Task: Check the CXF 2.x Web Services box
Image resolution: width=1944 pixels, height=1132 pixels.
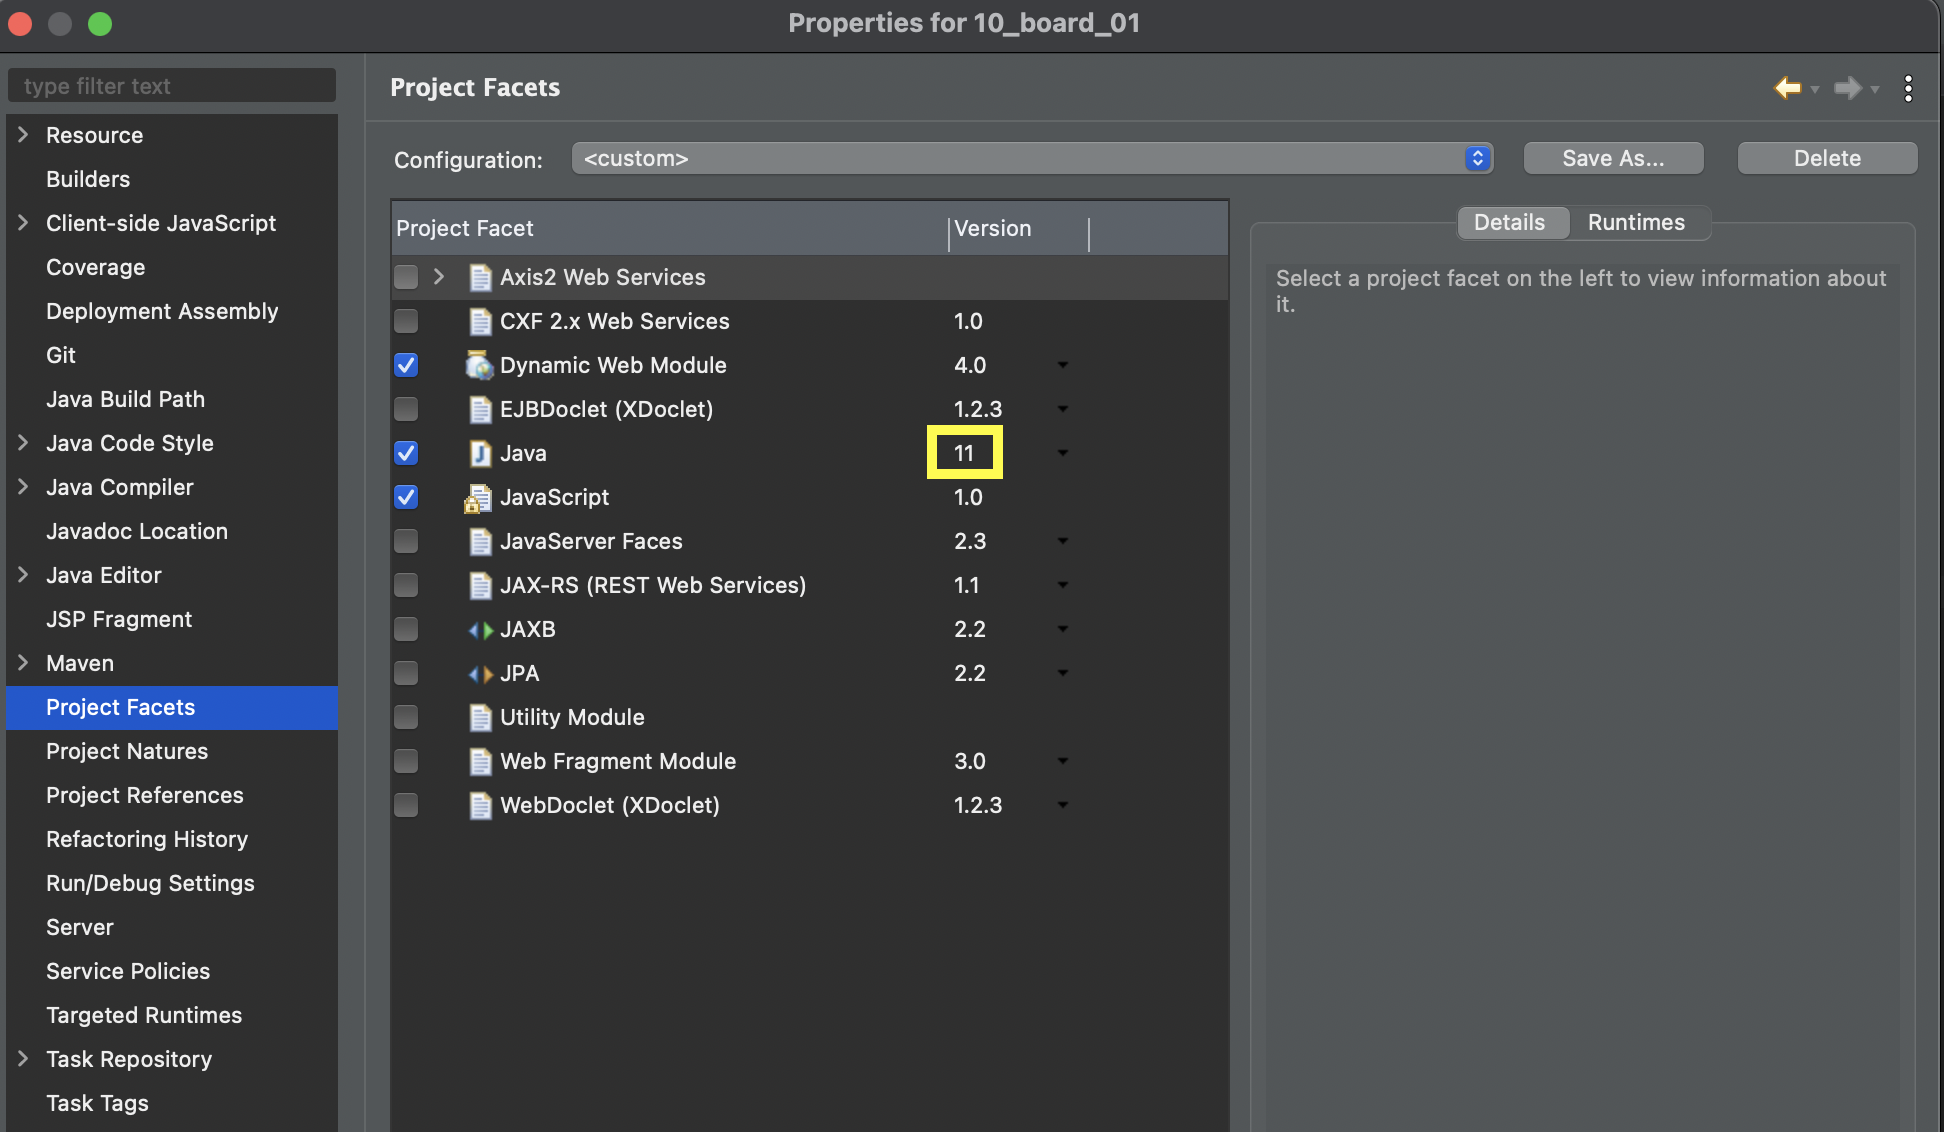Action: pos(406,321)
